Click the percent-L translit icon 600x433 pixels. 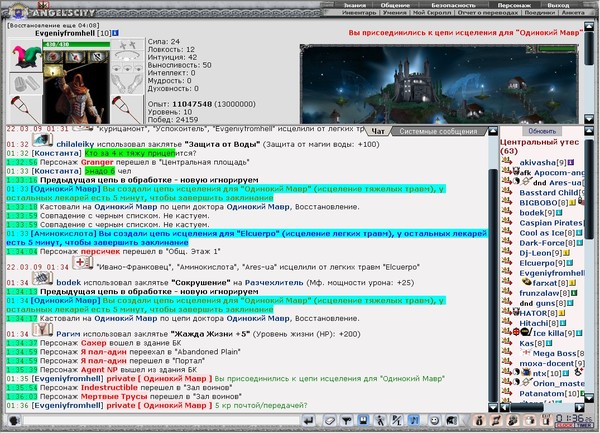point(396,421)
